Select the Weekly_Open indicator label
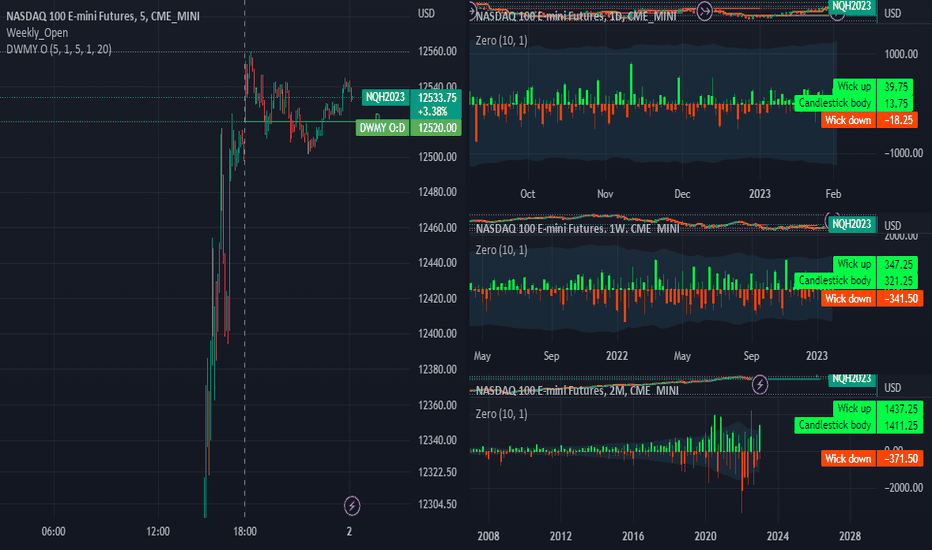The width and height of the screenshot is (932, 550). tap(37, 33)
